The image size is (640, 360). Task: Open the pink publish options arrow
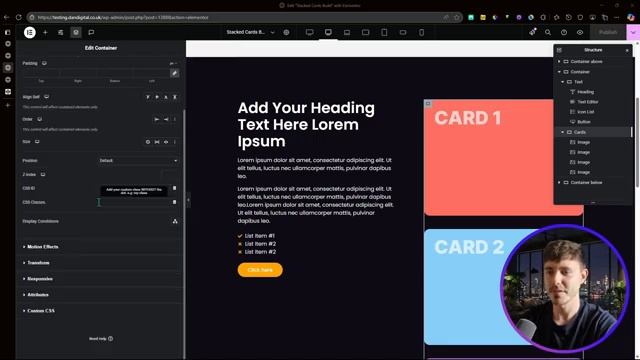tap(633, 32)
